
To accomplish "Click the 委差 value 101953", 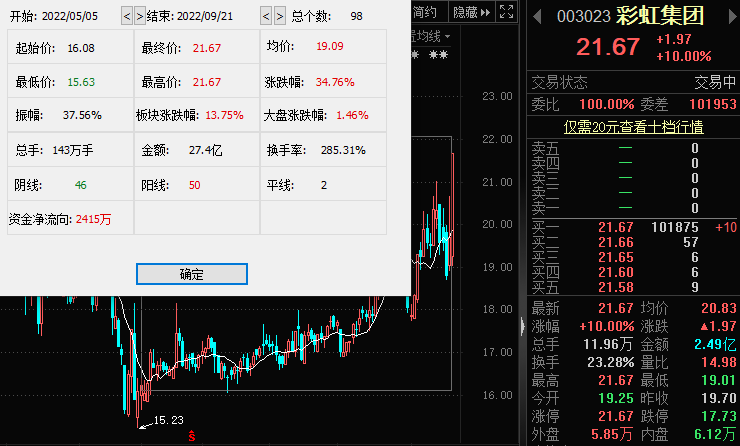I will pyautogui.click(x=713, y=104).
